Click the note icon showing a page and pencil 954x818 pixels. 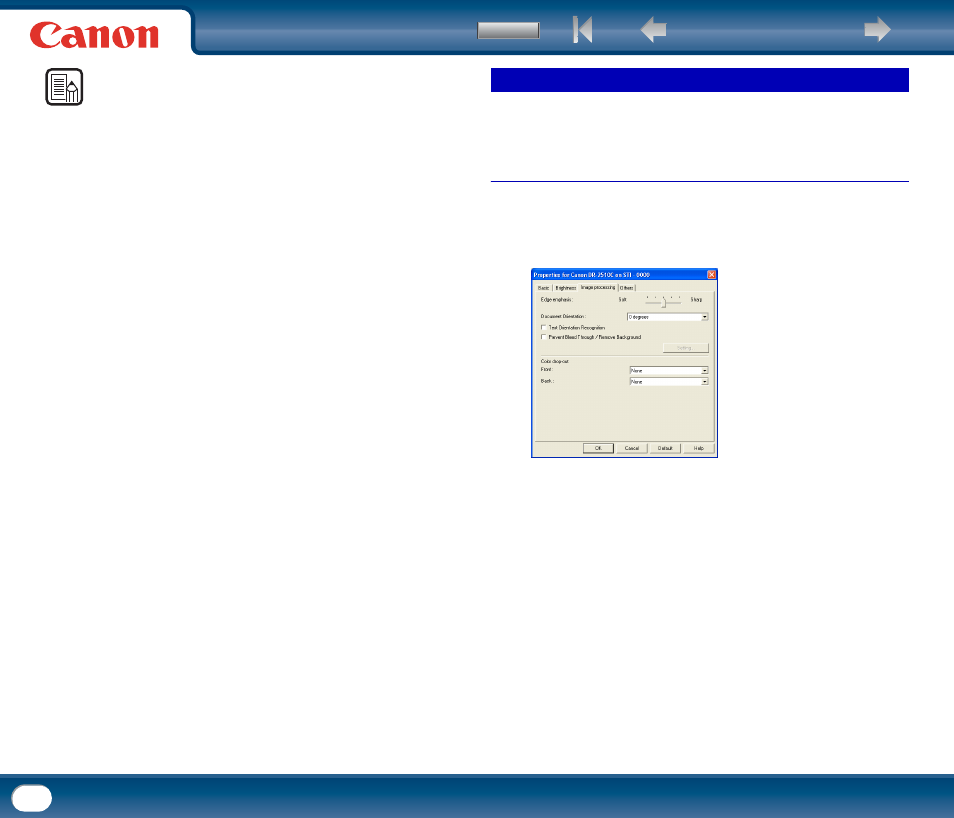64,87
